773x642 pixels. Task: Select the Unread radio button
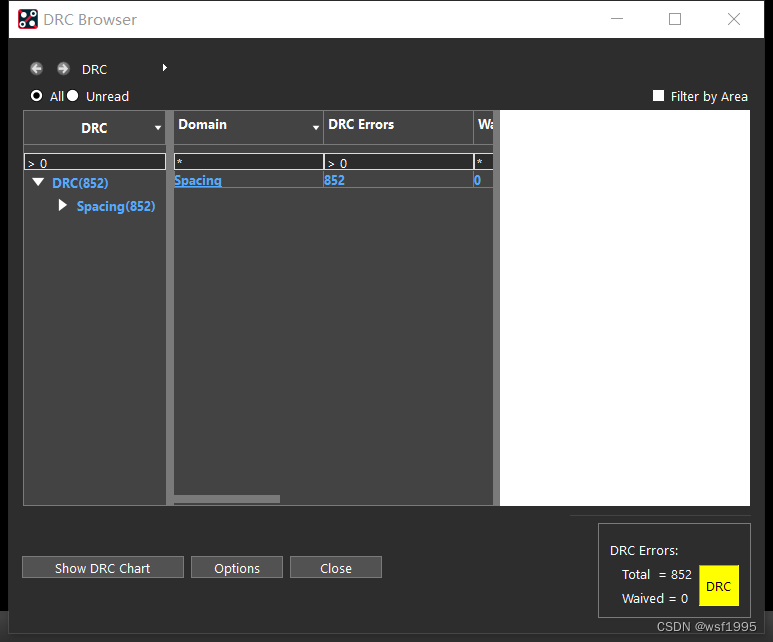(x=72, y=96)
